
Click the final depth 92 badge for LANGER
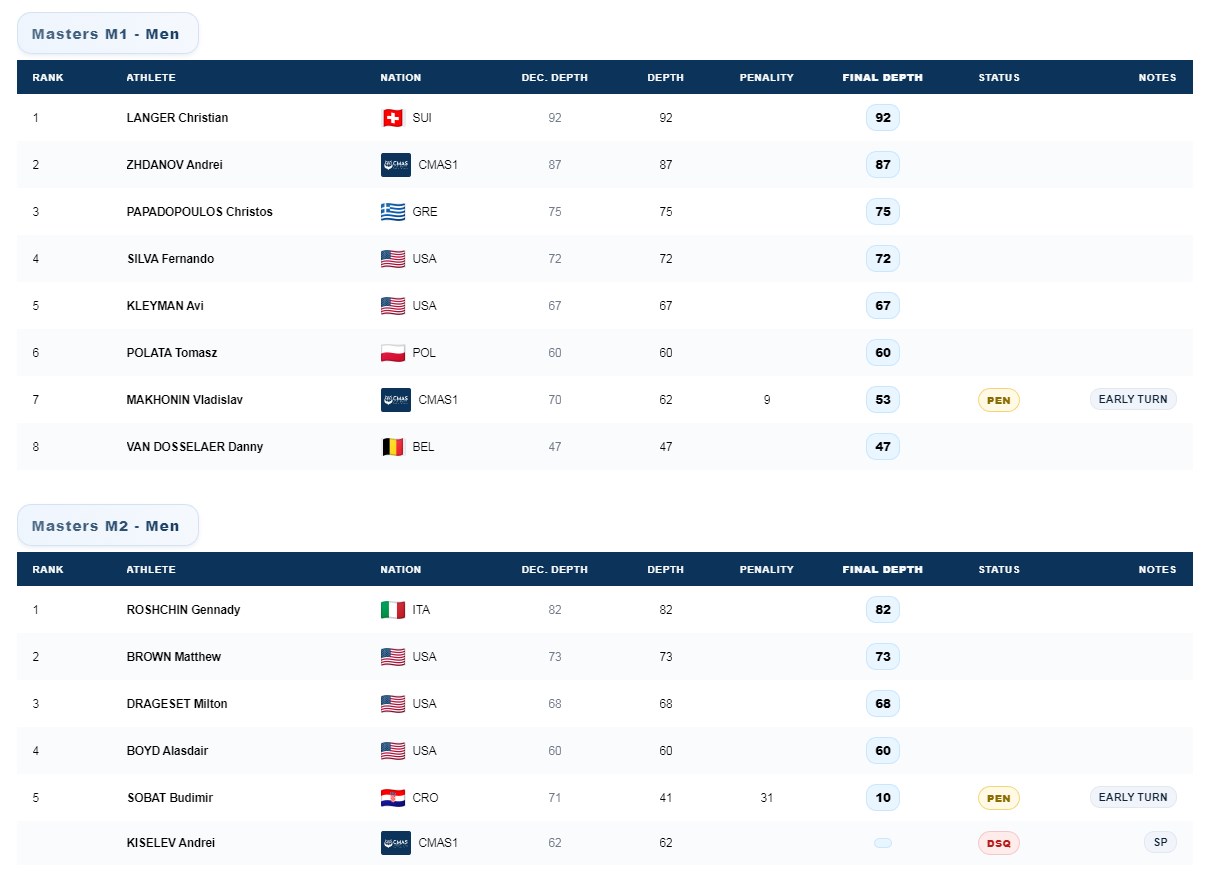click(883, 118)
